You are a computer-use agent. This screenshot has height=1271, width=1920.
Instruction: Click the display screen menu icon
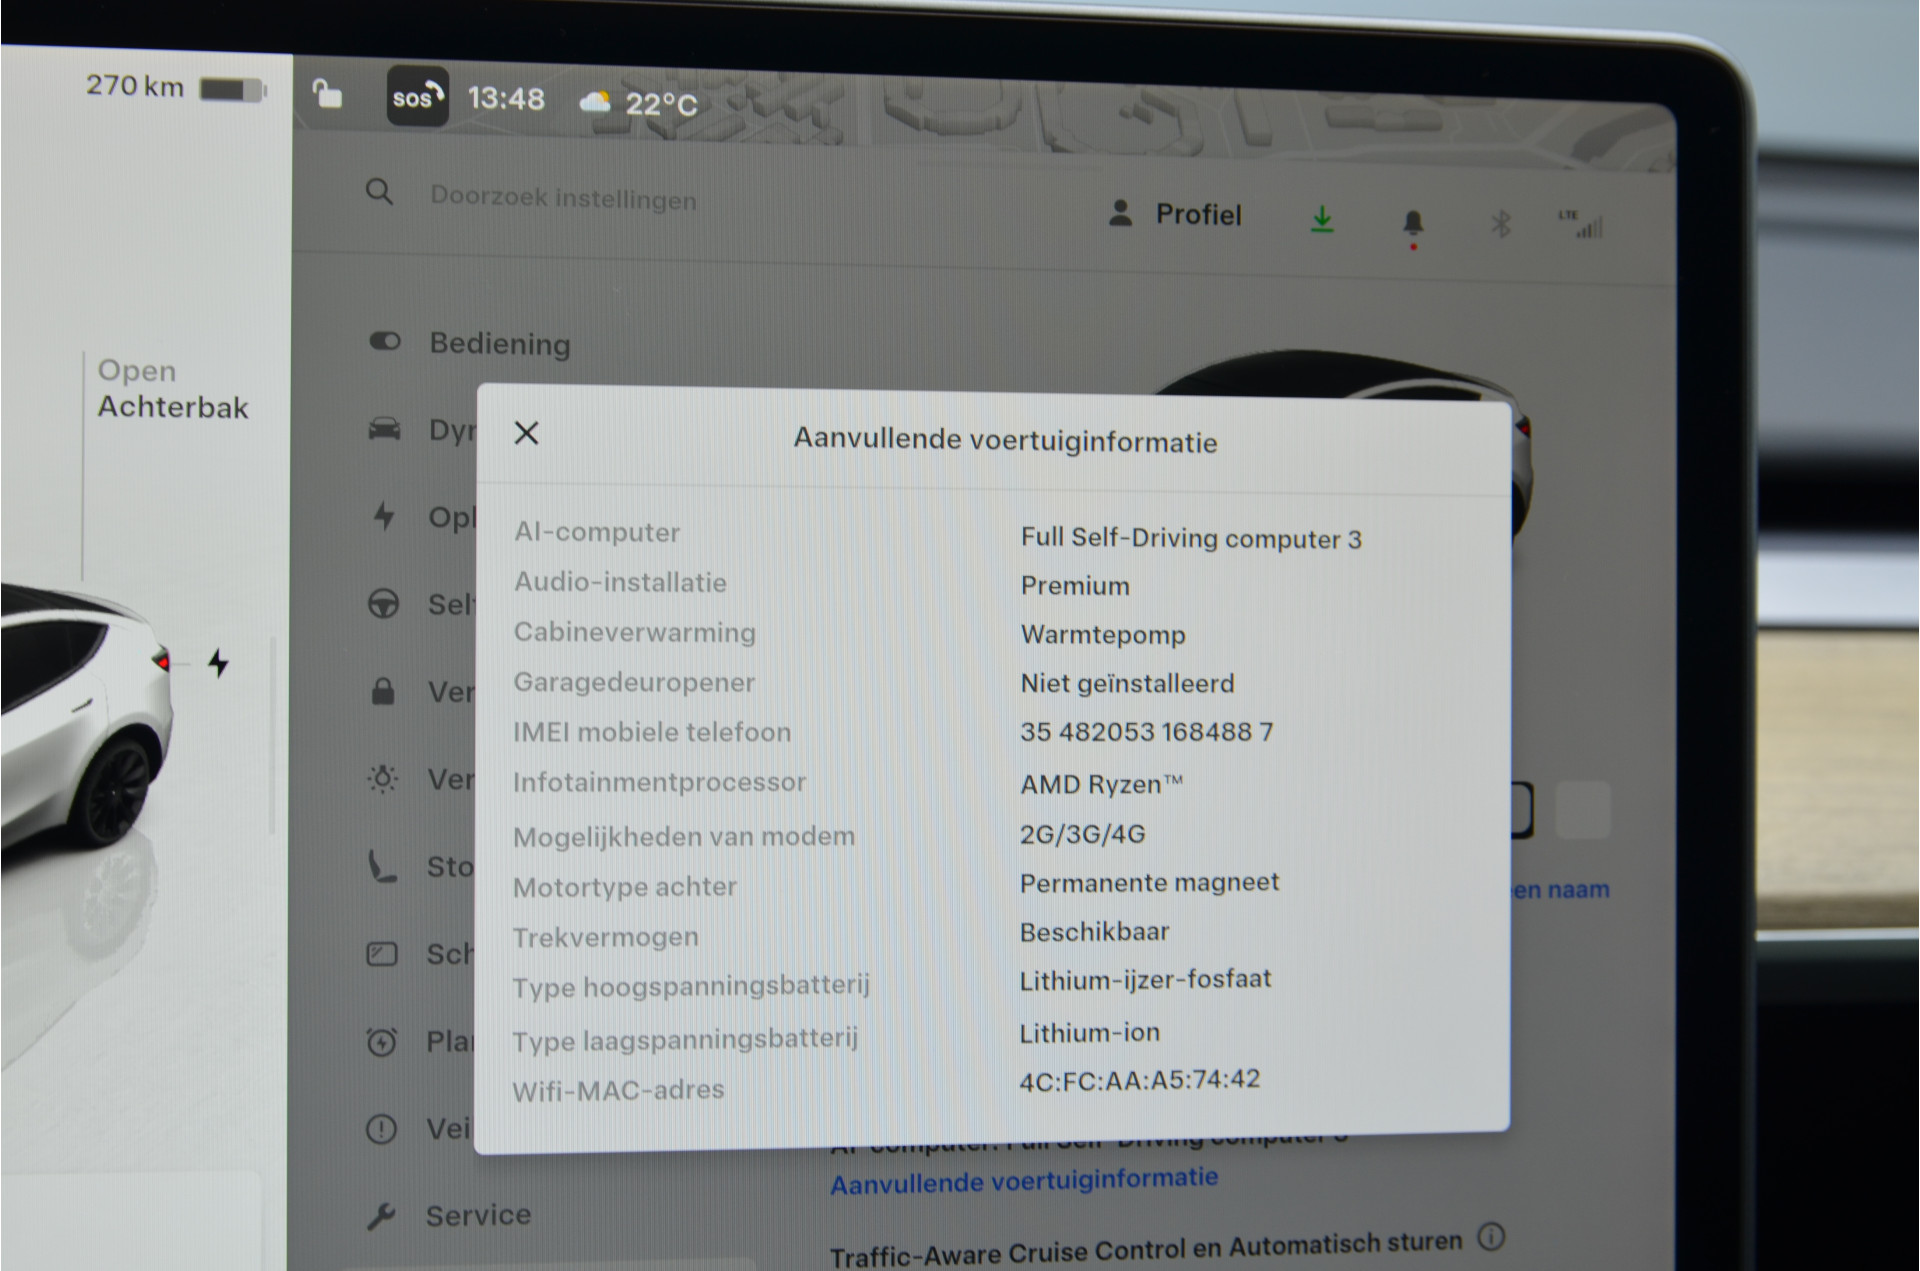tap(382, 954)
